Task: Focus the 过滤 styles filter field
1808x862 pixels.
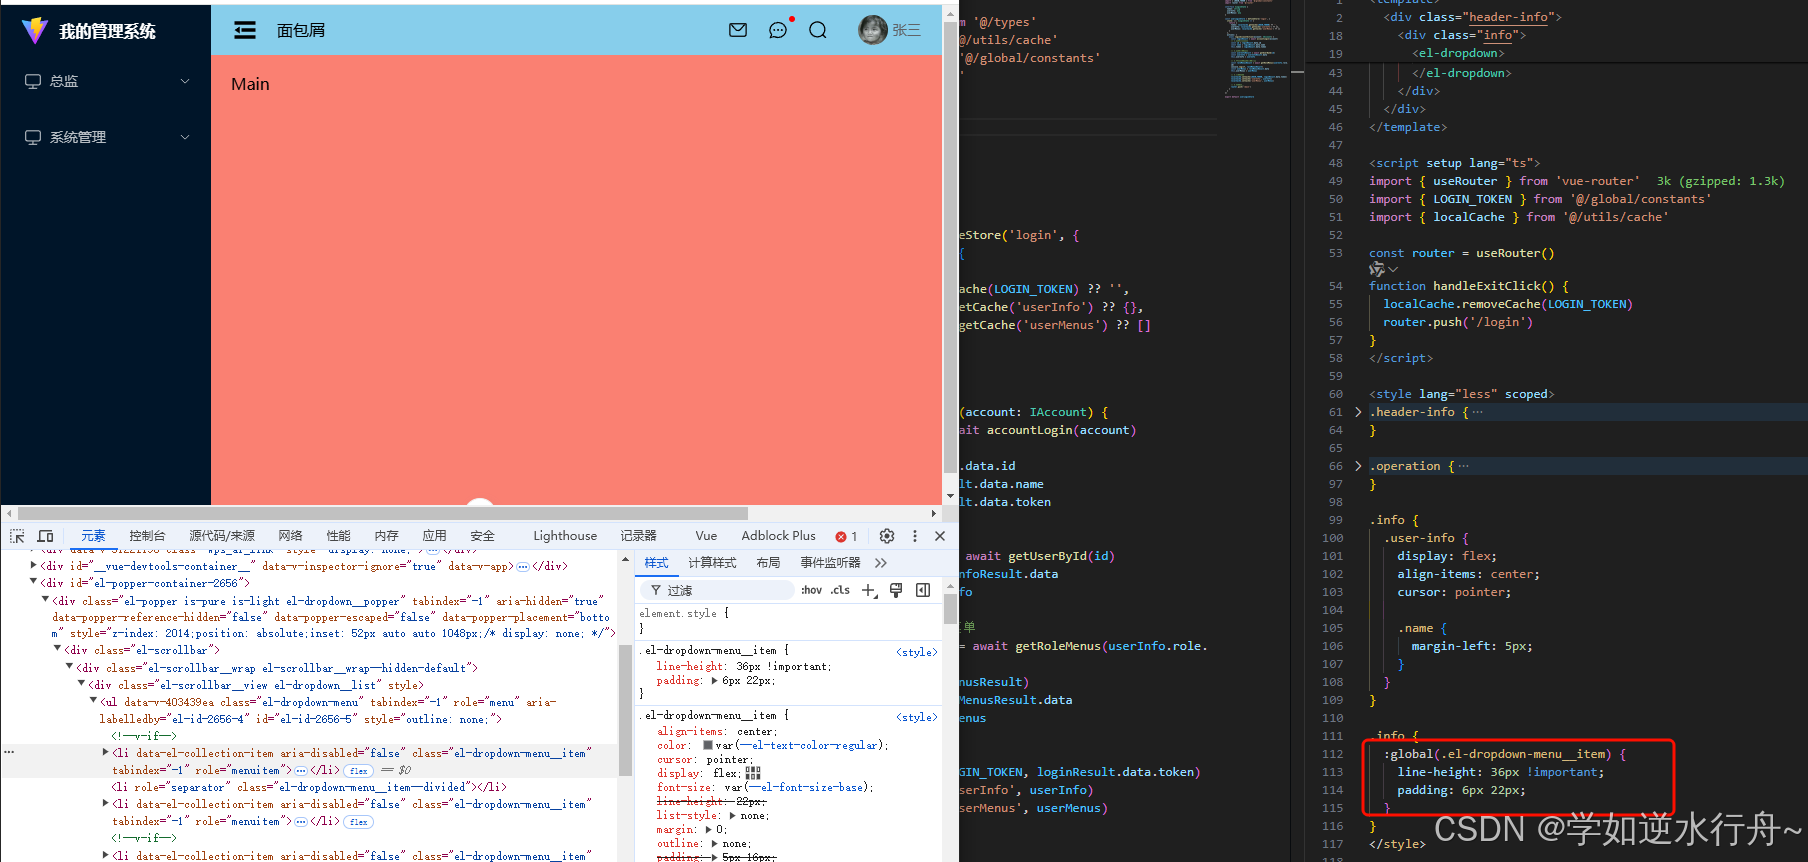Action: [x=718, y=590]
